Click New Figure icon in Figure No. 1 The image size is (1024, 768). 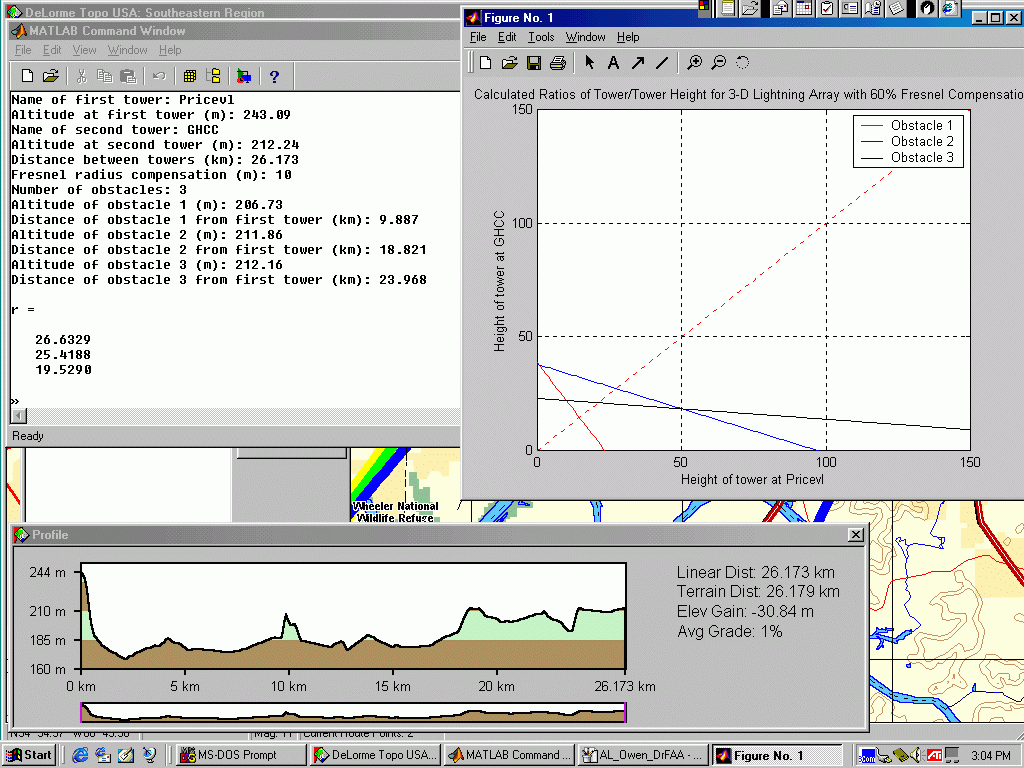485,63
